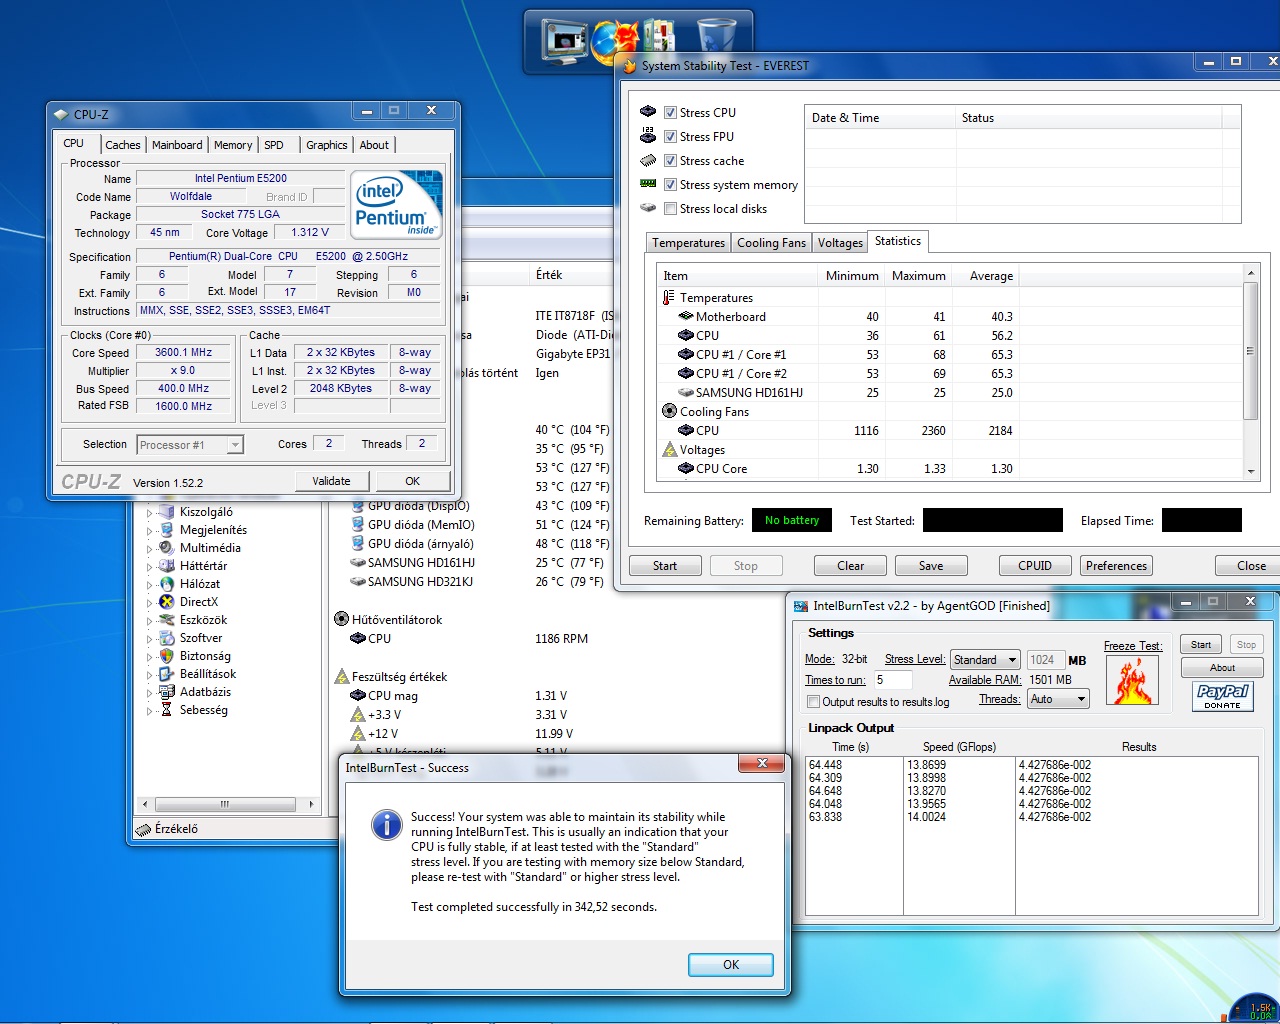Click the tree panel horizontal scrollbar
The width and height of the screenshot is (1280, 1024).
pos(228,804)
